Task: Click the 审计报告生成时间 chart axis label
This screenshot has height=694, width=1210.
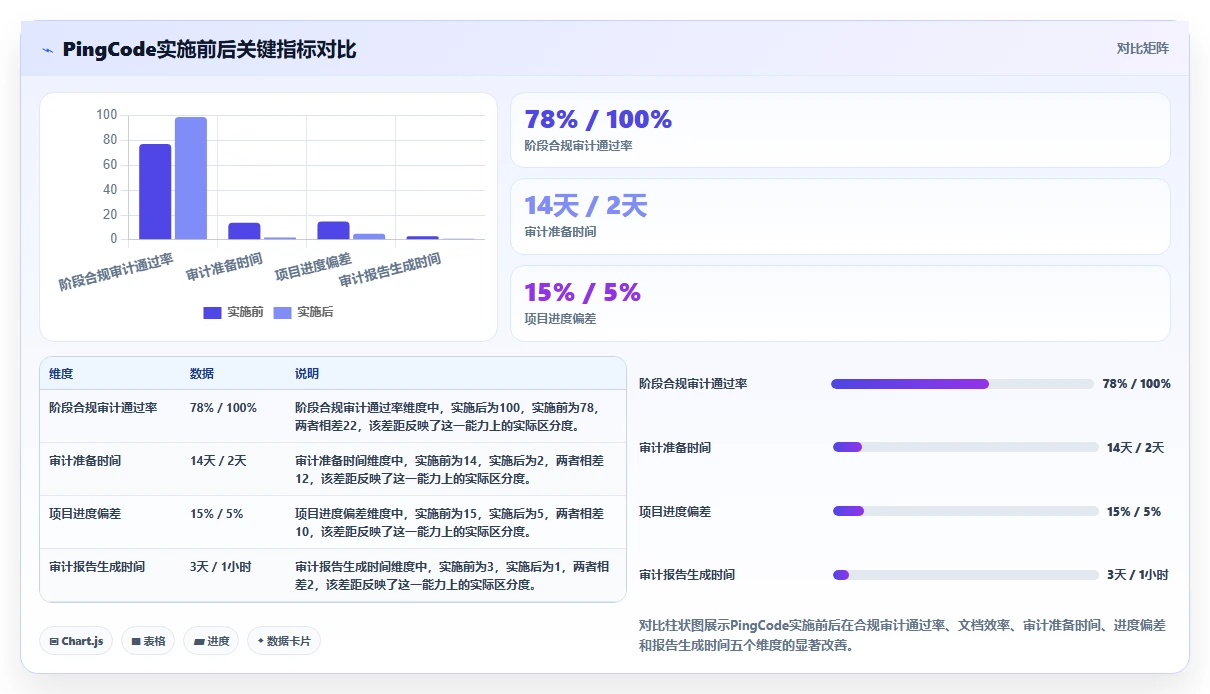Action: pyautogui.click(x=390, y=270)
